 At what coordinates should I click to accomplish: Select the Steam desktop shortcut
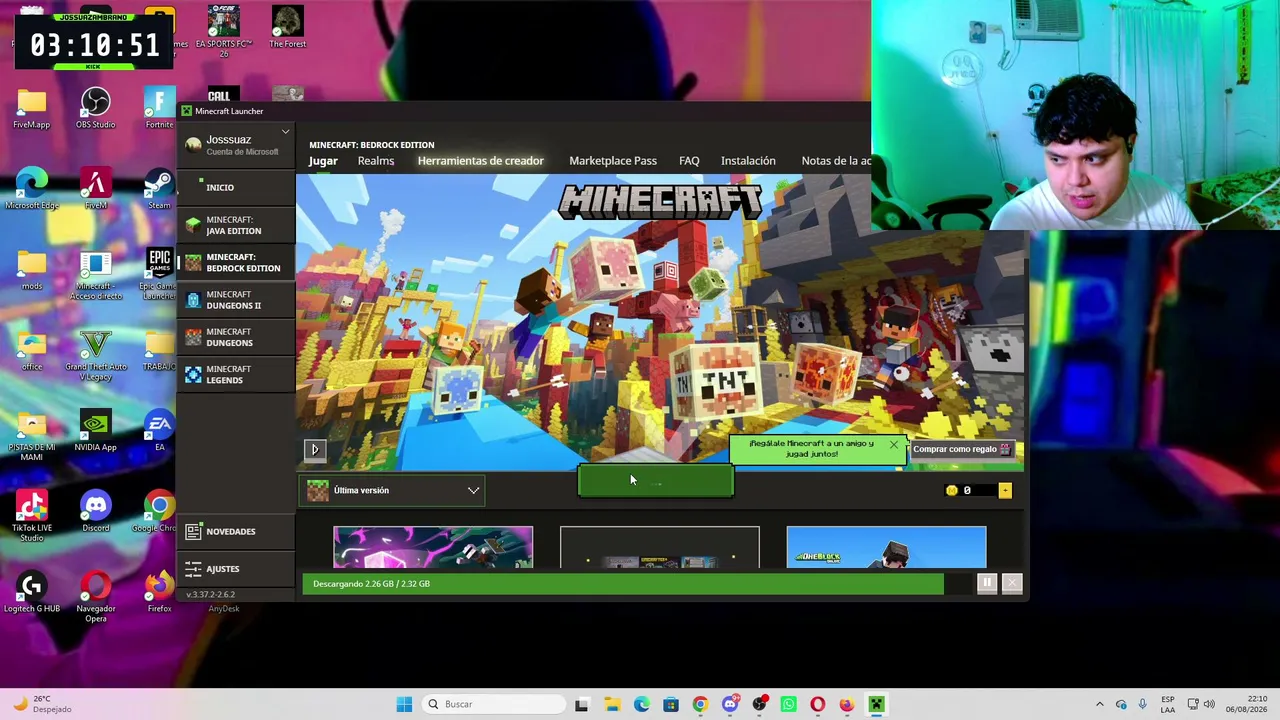[x=159, y=189]
